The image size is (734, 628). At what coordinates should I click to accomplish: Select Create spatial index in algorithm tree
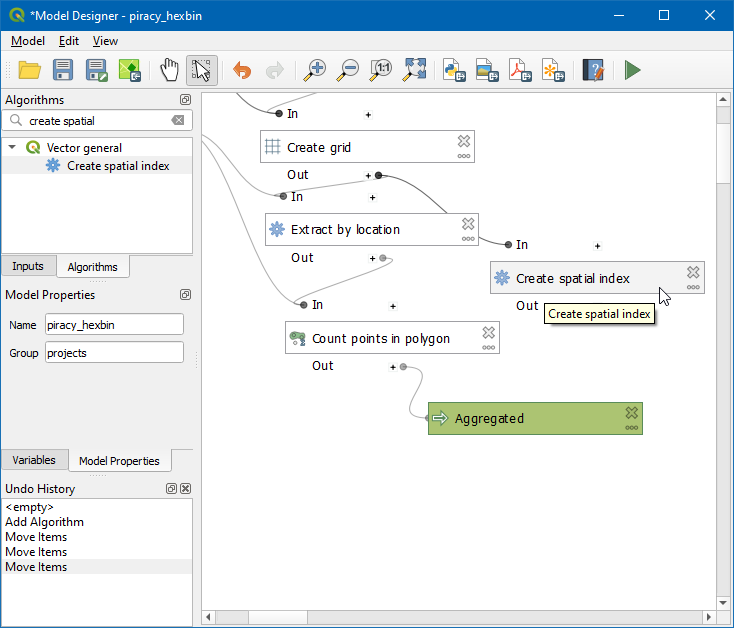point(118,166)
